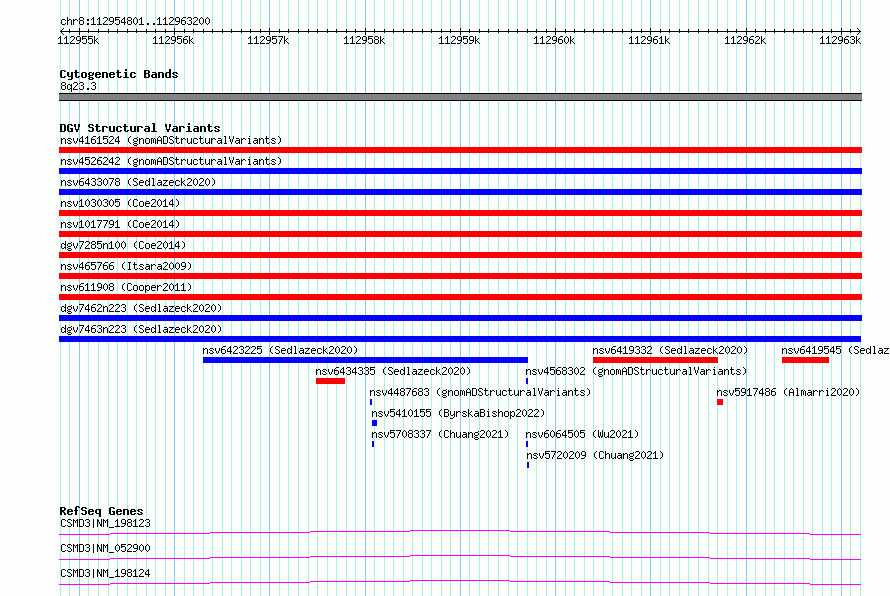Click the small red nsv5917486 marker

[720, 402]
